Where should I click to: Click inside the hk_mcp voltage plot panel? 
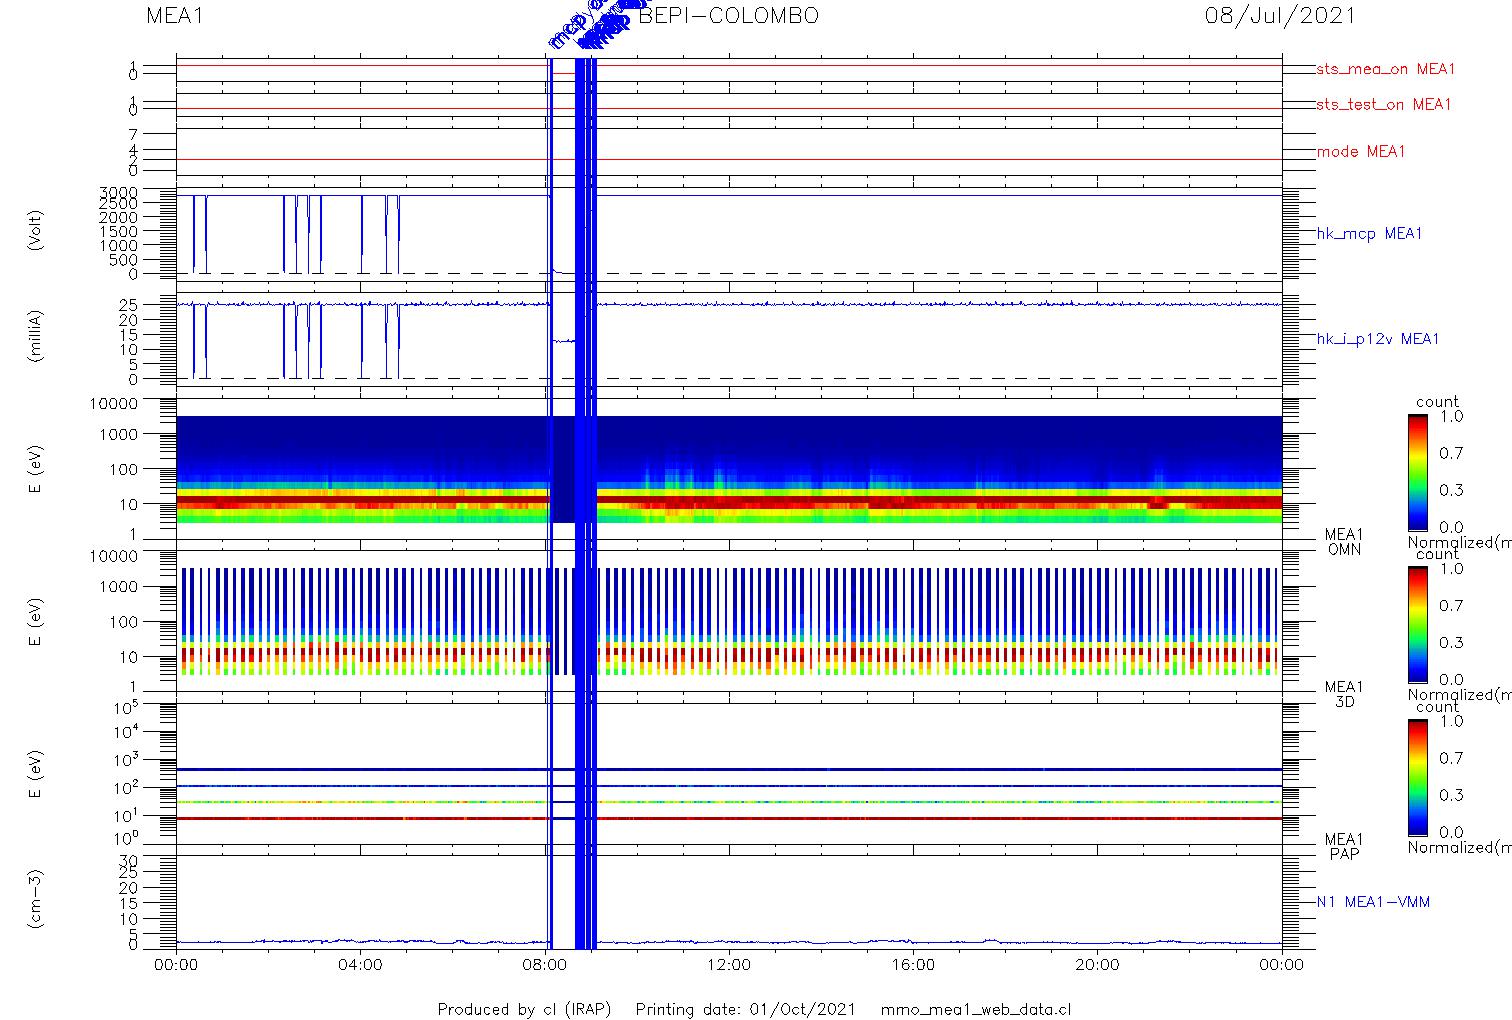[x=729, y=232]
